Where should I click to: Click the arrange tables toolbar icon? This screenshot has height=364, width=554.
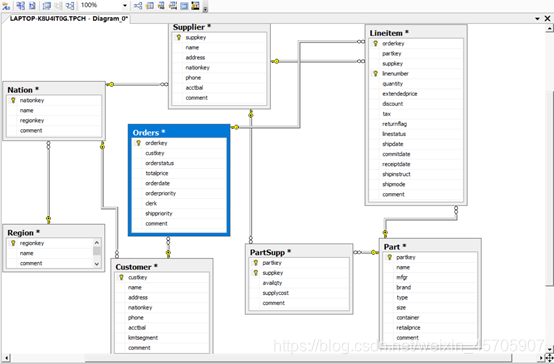70,6
